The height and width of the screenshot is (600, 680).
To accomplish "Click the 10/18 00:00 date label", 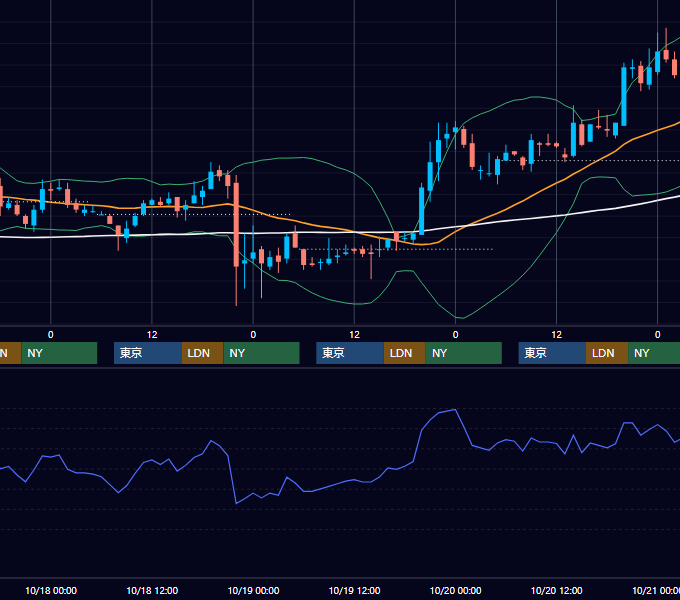I will [51, 590].
